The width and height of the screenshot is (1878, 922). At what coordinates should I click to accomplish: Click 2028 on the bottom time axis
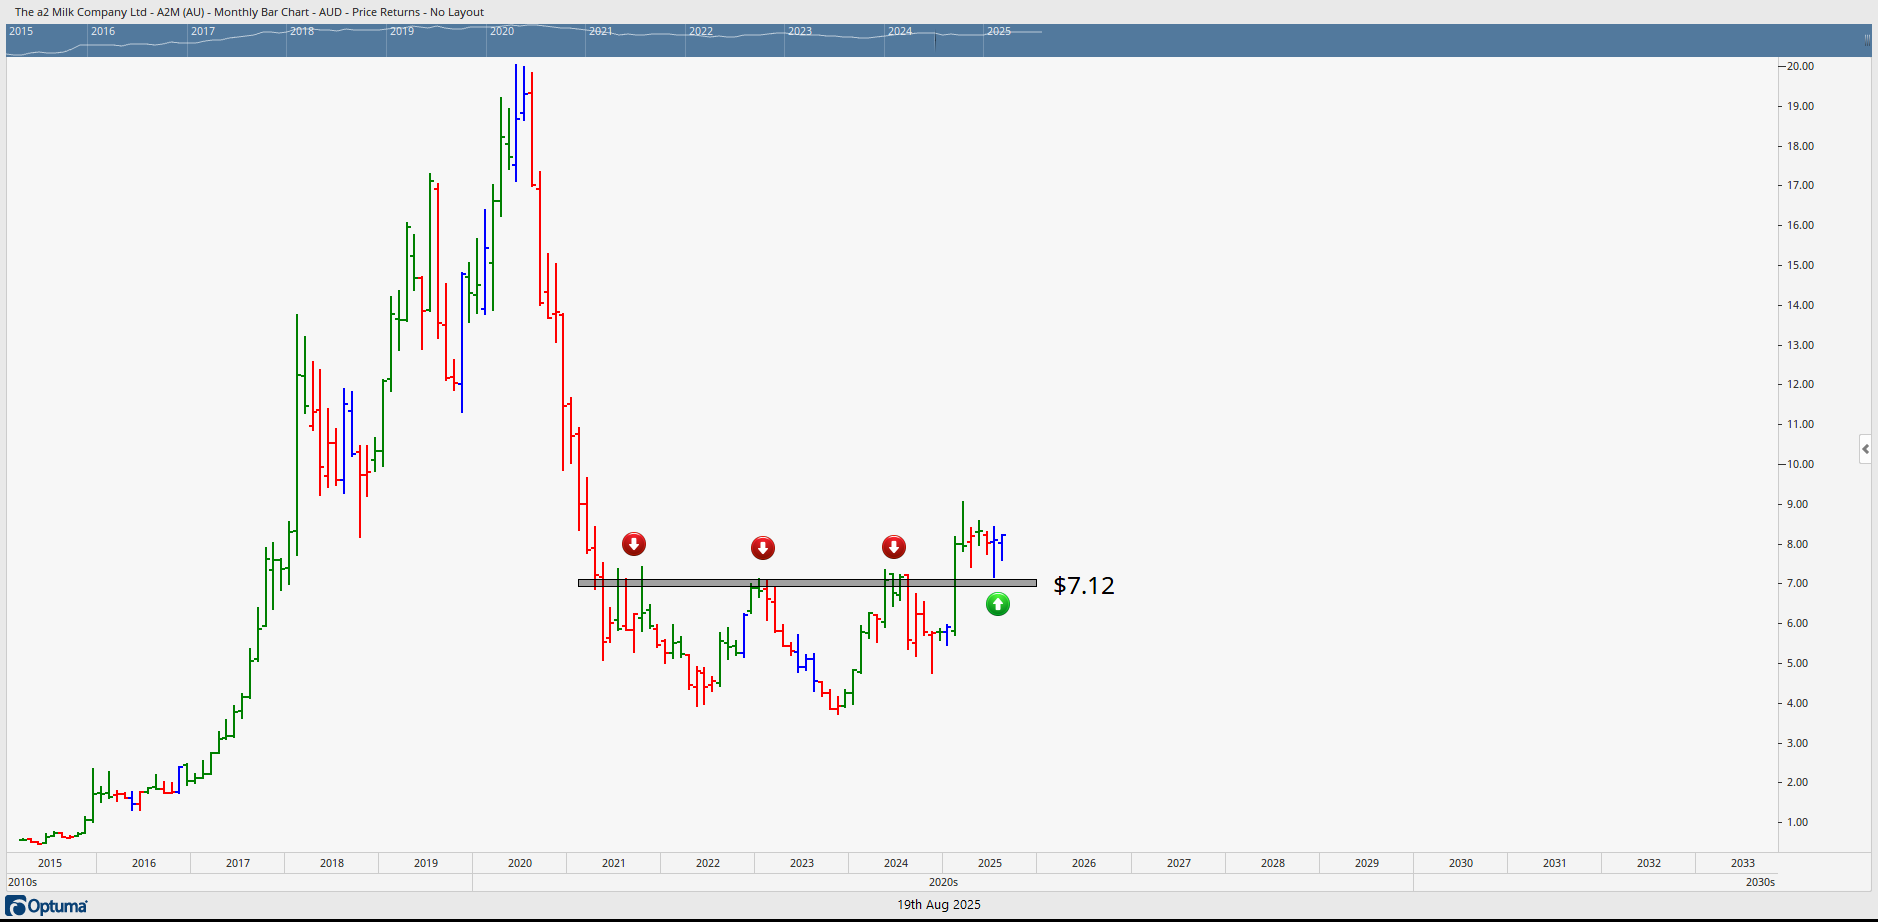point(1273,863)
